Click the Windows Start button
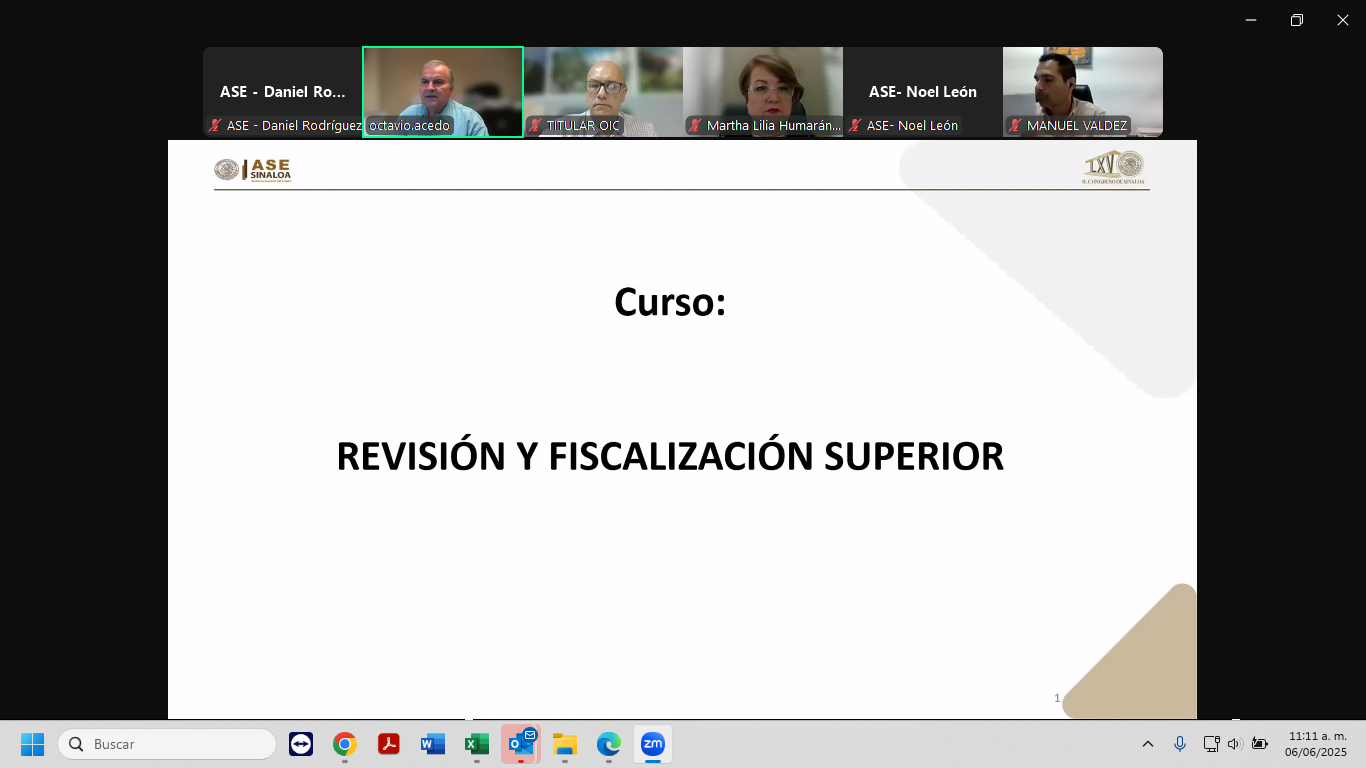The image size is (1366, 768). [x=33, y=744]
